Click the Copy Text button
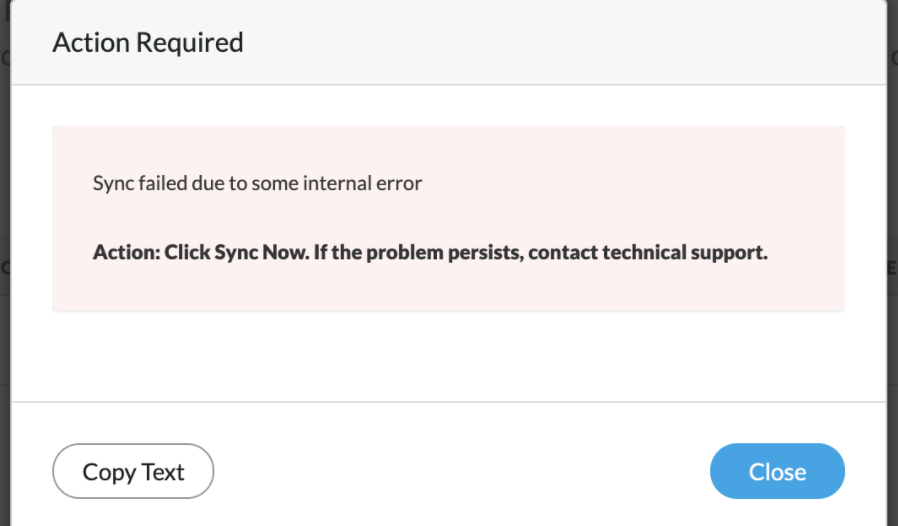Screen dimensions: 898x526 click(133, 471)
